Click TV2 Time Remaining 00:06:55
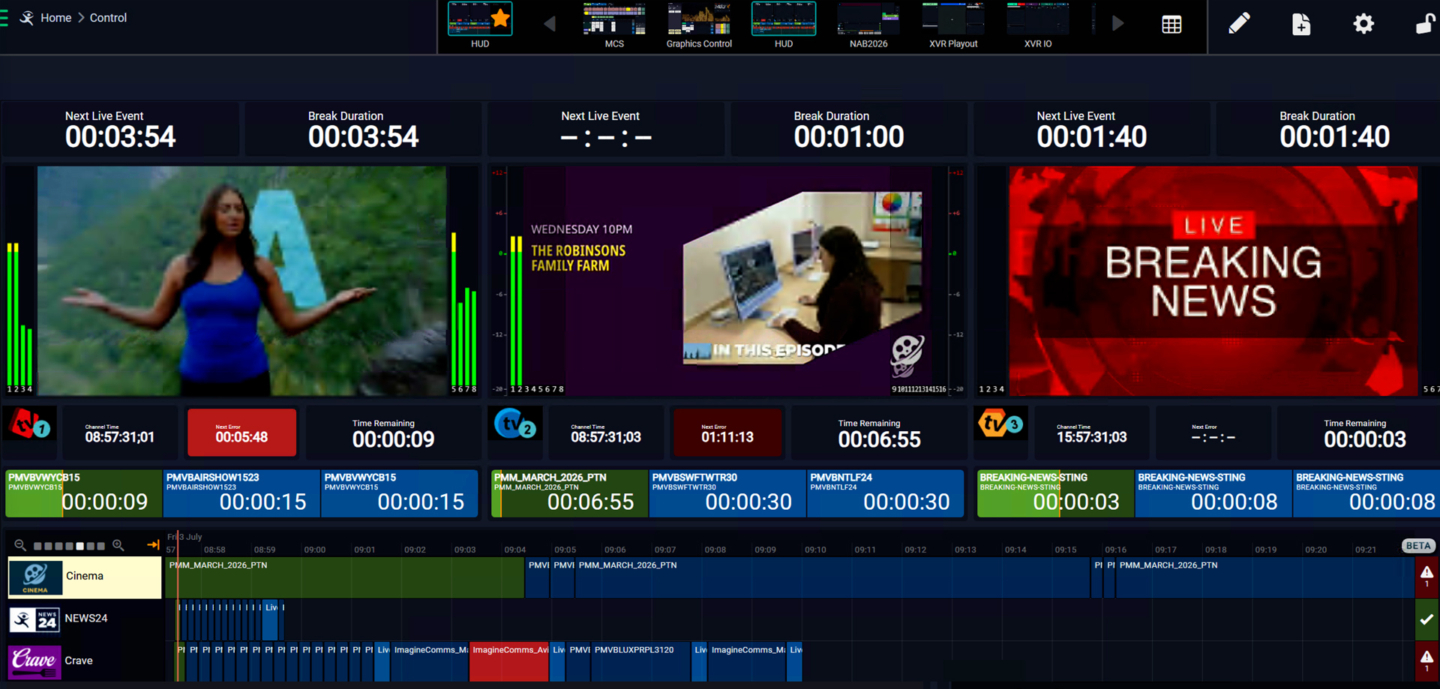Screen dimensions: 1440x689 (879, 433)
